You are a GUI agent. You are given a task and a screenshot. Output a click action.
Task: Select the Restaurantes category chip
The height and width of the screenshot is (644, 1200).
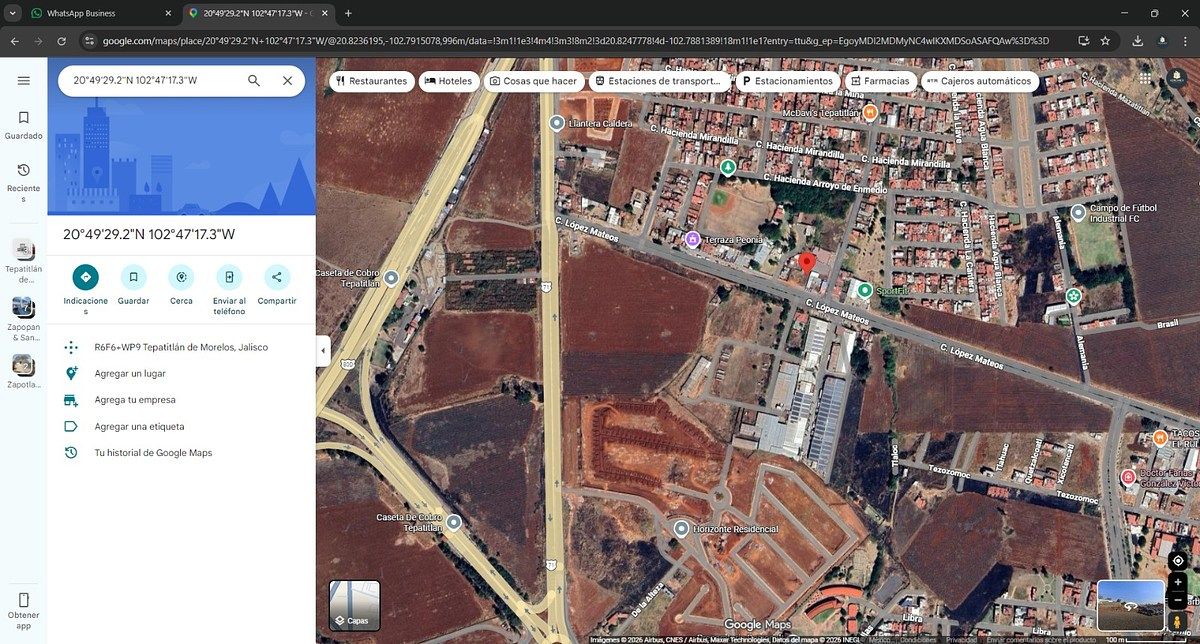[372, 81]
